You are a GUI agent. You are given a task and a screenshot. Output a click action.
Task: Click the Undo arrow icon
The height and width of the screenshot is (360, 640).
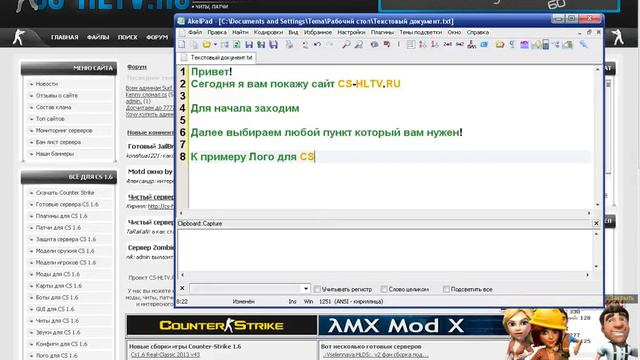317,44
